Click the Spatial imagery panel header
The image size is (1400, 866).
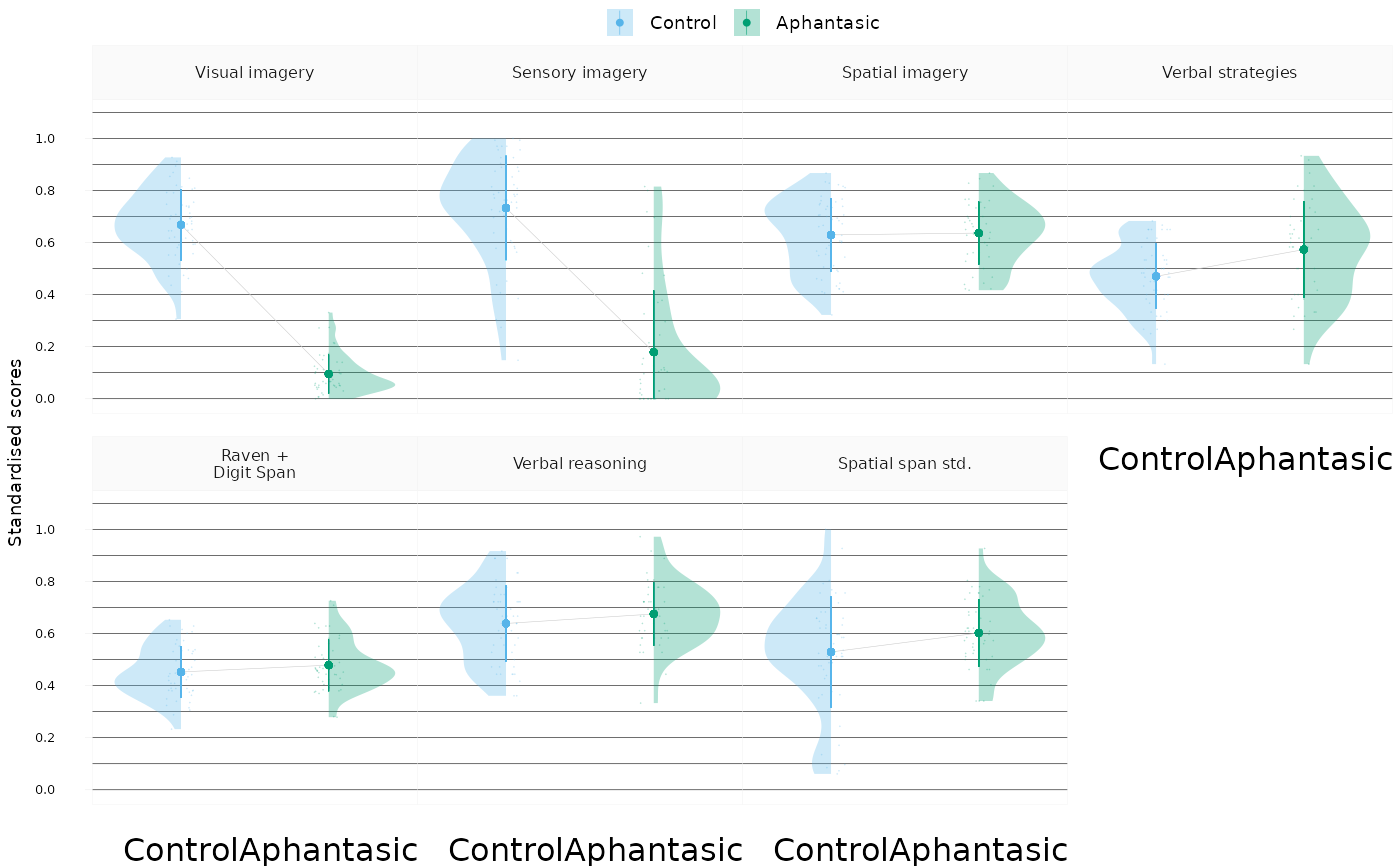point(904,72)
